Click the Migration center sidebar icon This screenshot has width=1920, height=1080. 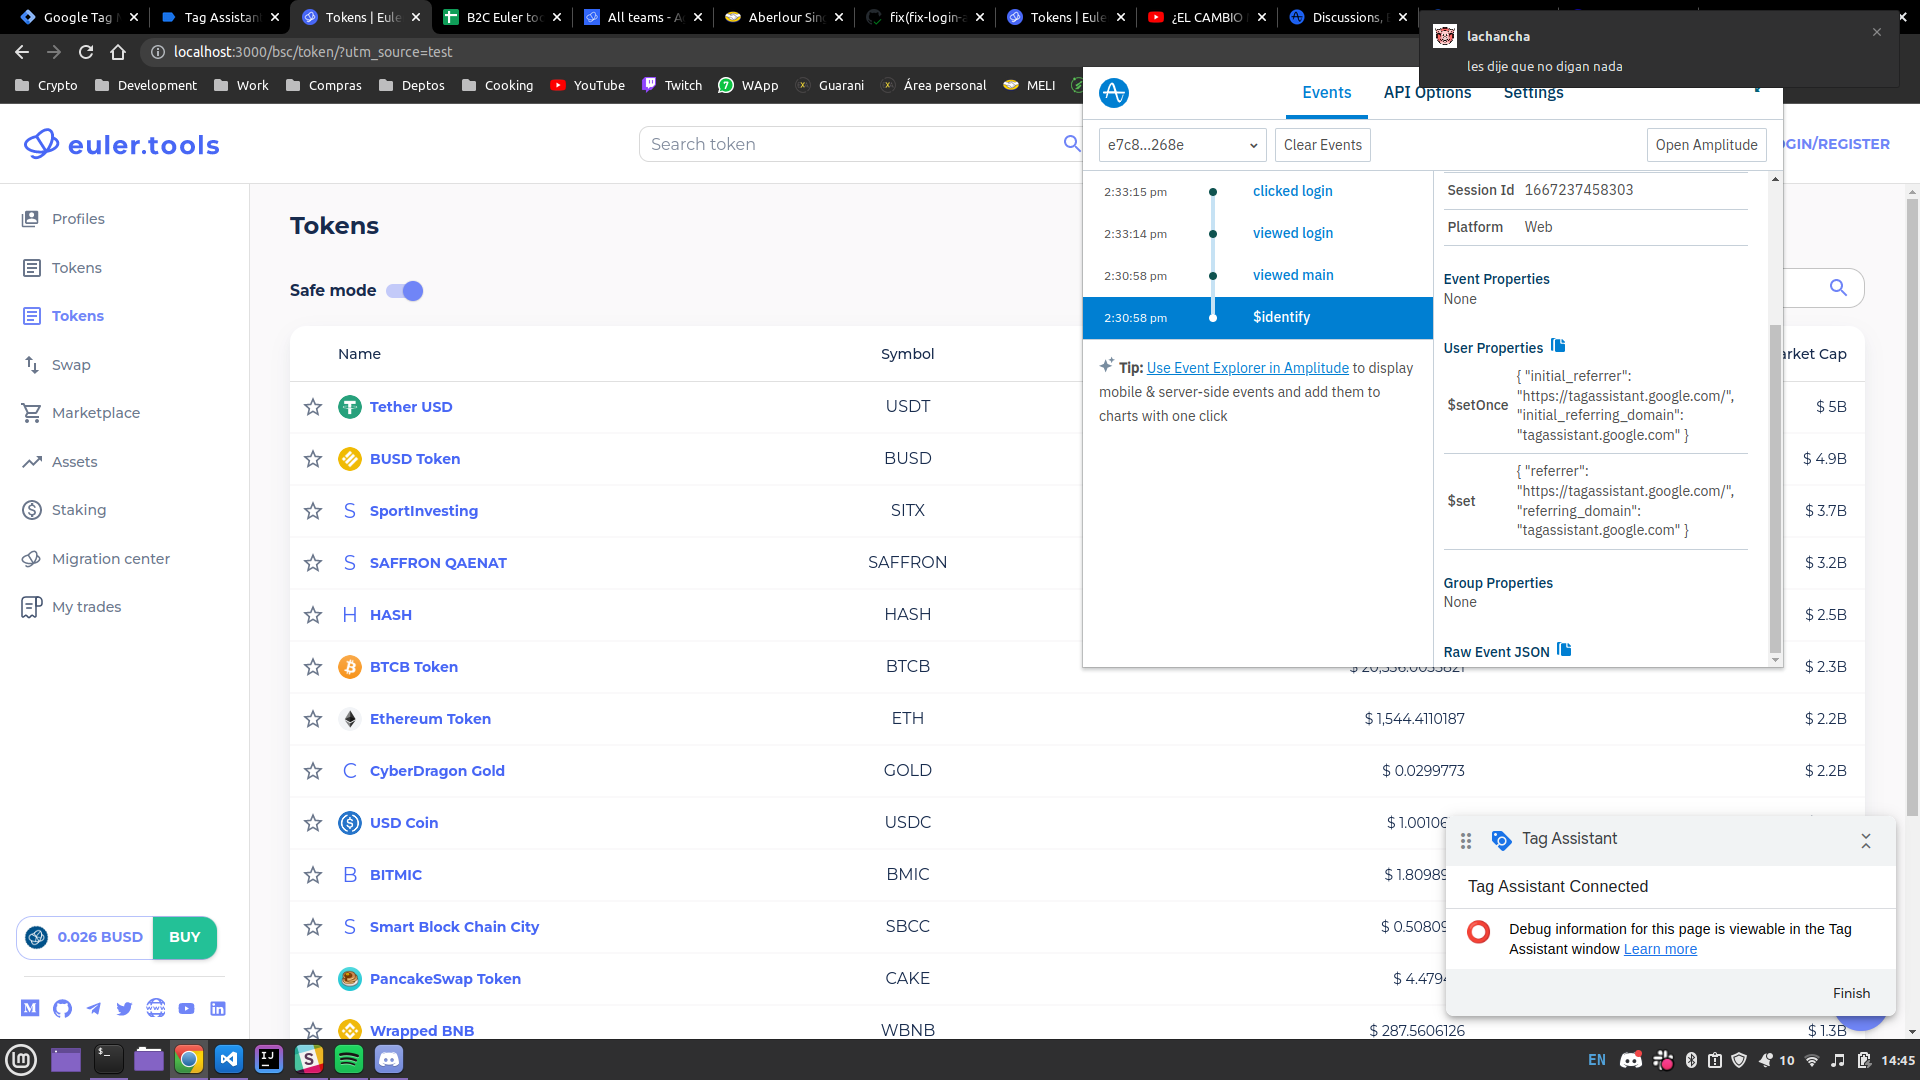[x=32, y=559]
